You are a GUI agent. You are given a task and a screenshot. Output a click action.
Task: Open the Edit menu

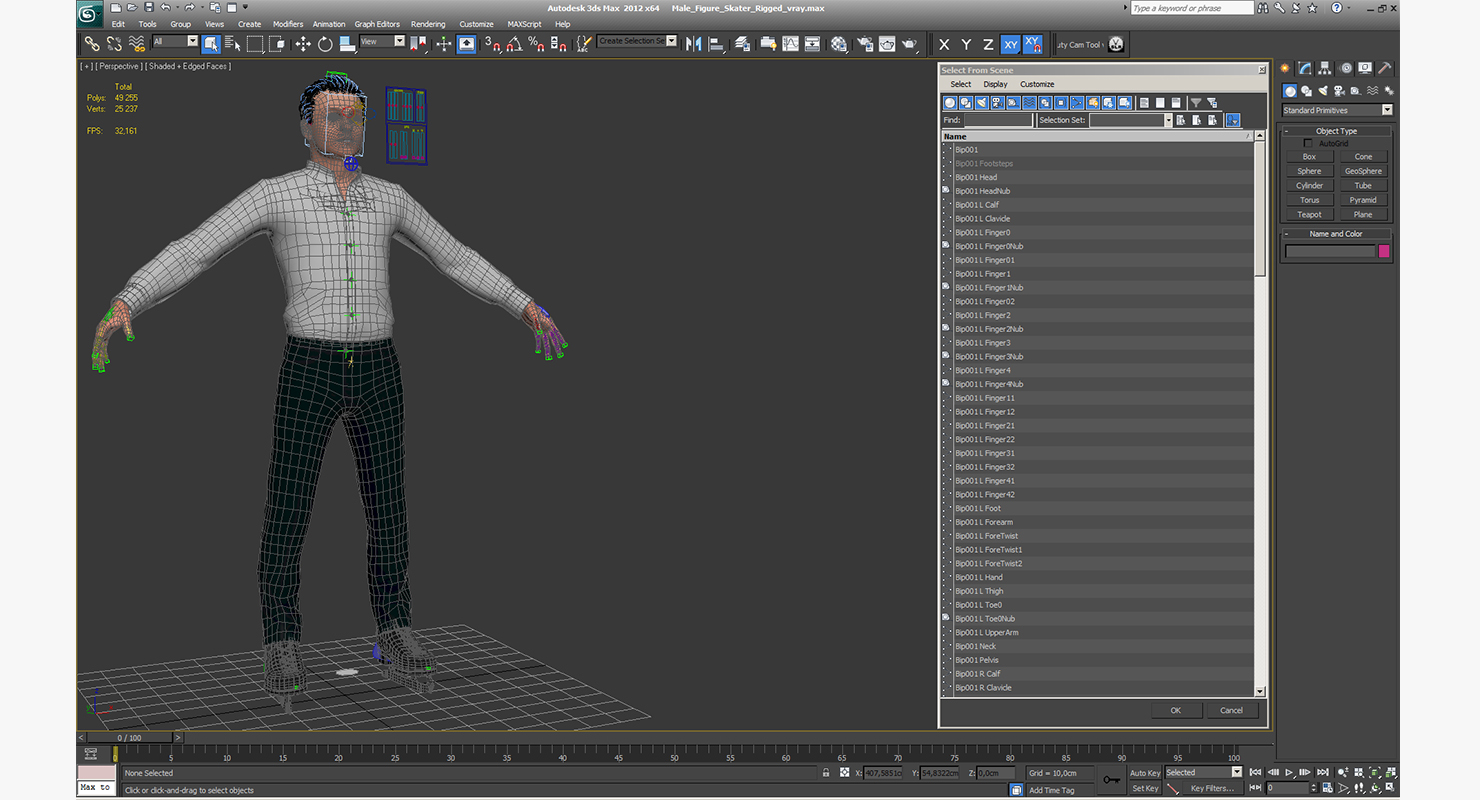pyautogui.click(x=118, y=24)
